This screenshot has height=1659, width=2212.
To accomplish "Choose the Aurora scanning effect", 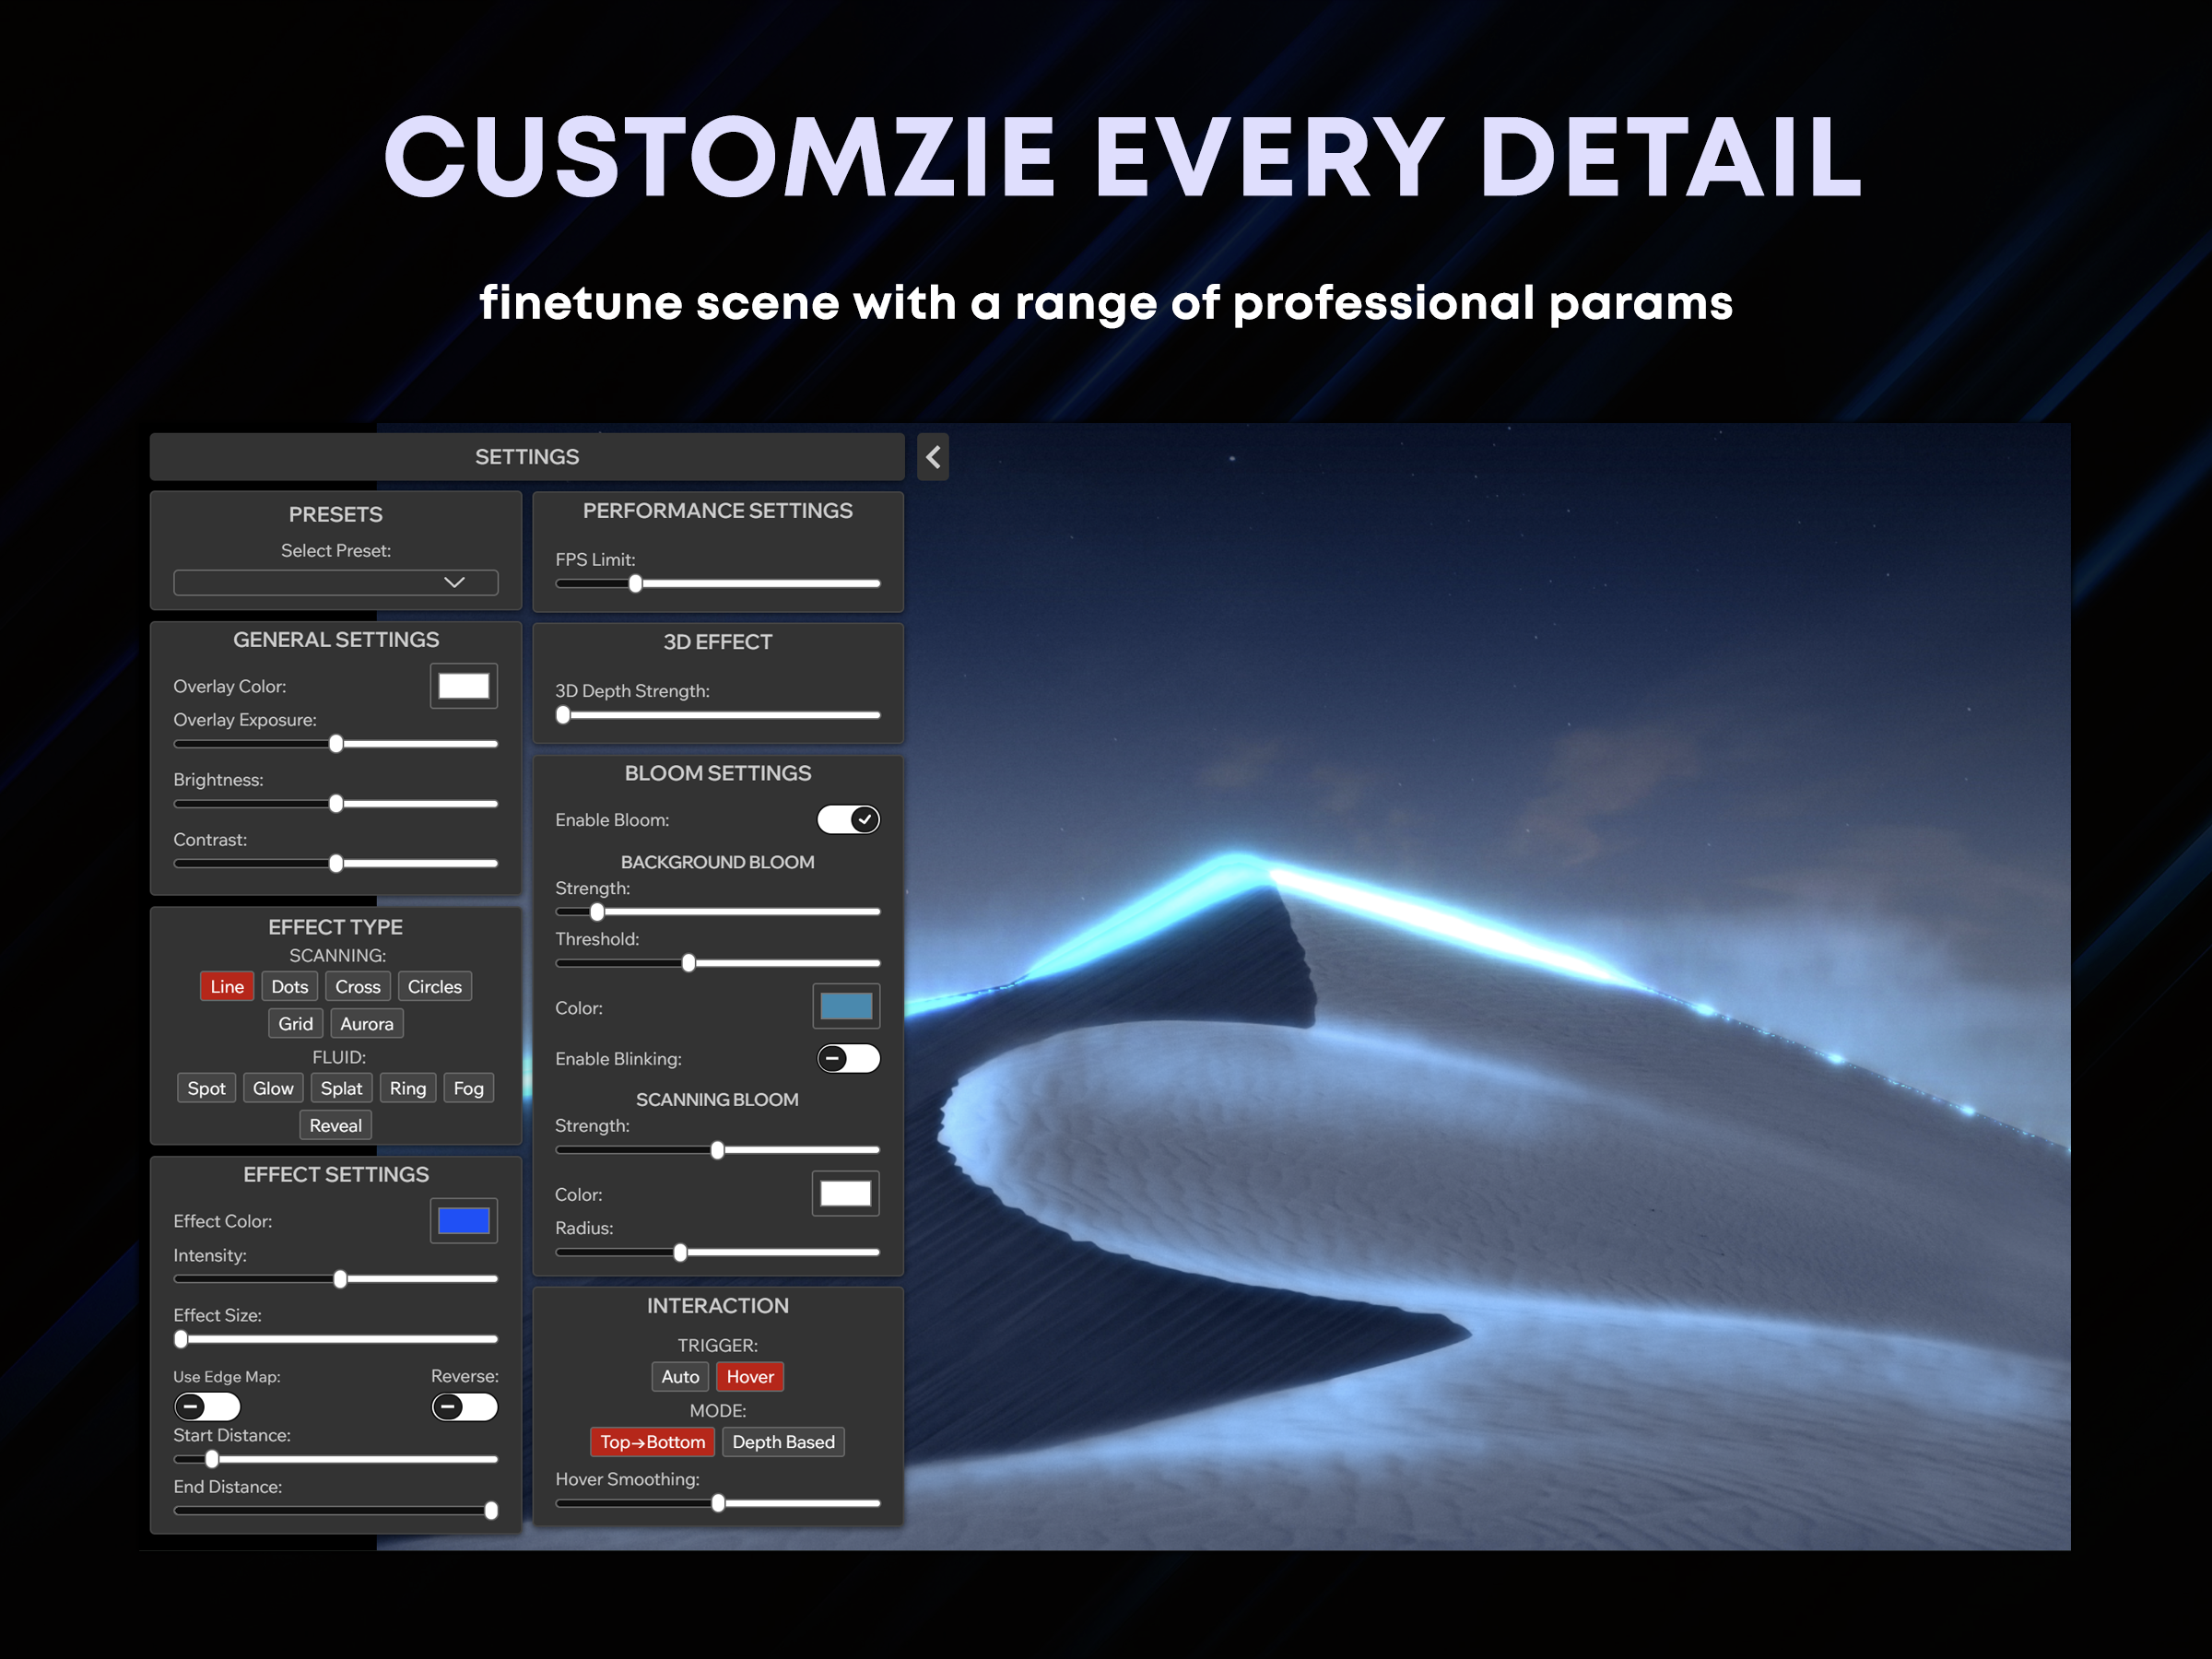I will click(366, 1023).
